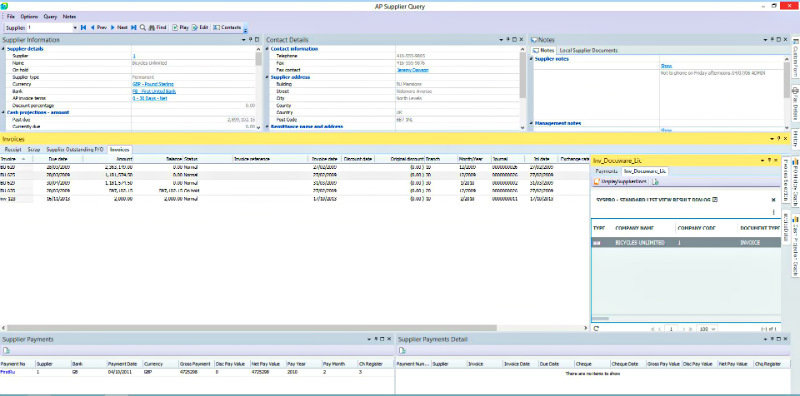Open the Contacts toolbar item
This screenshot has height=396, width=800.
click(227, 28)
